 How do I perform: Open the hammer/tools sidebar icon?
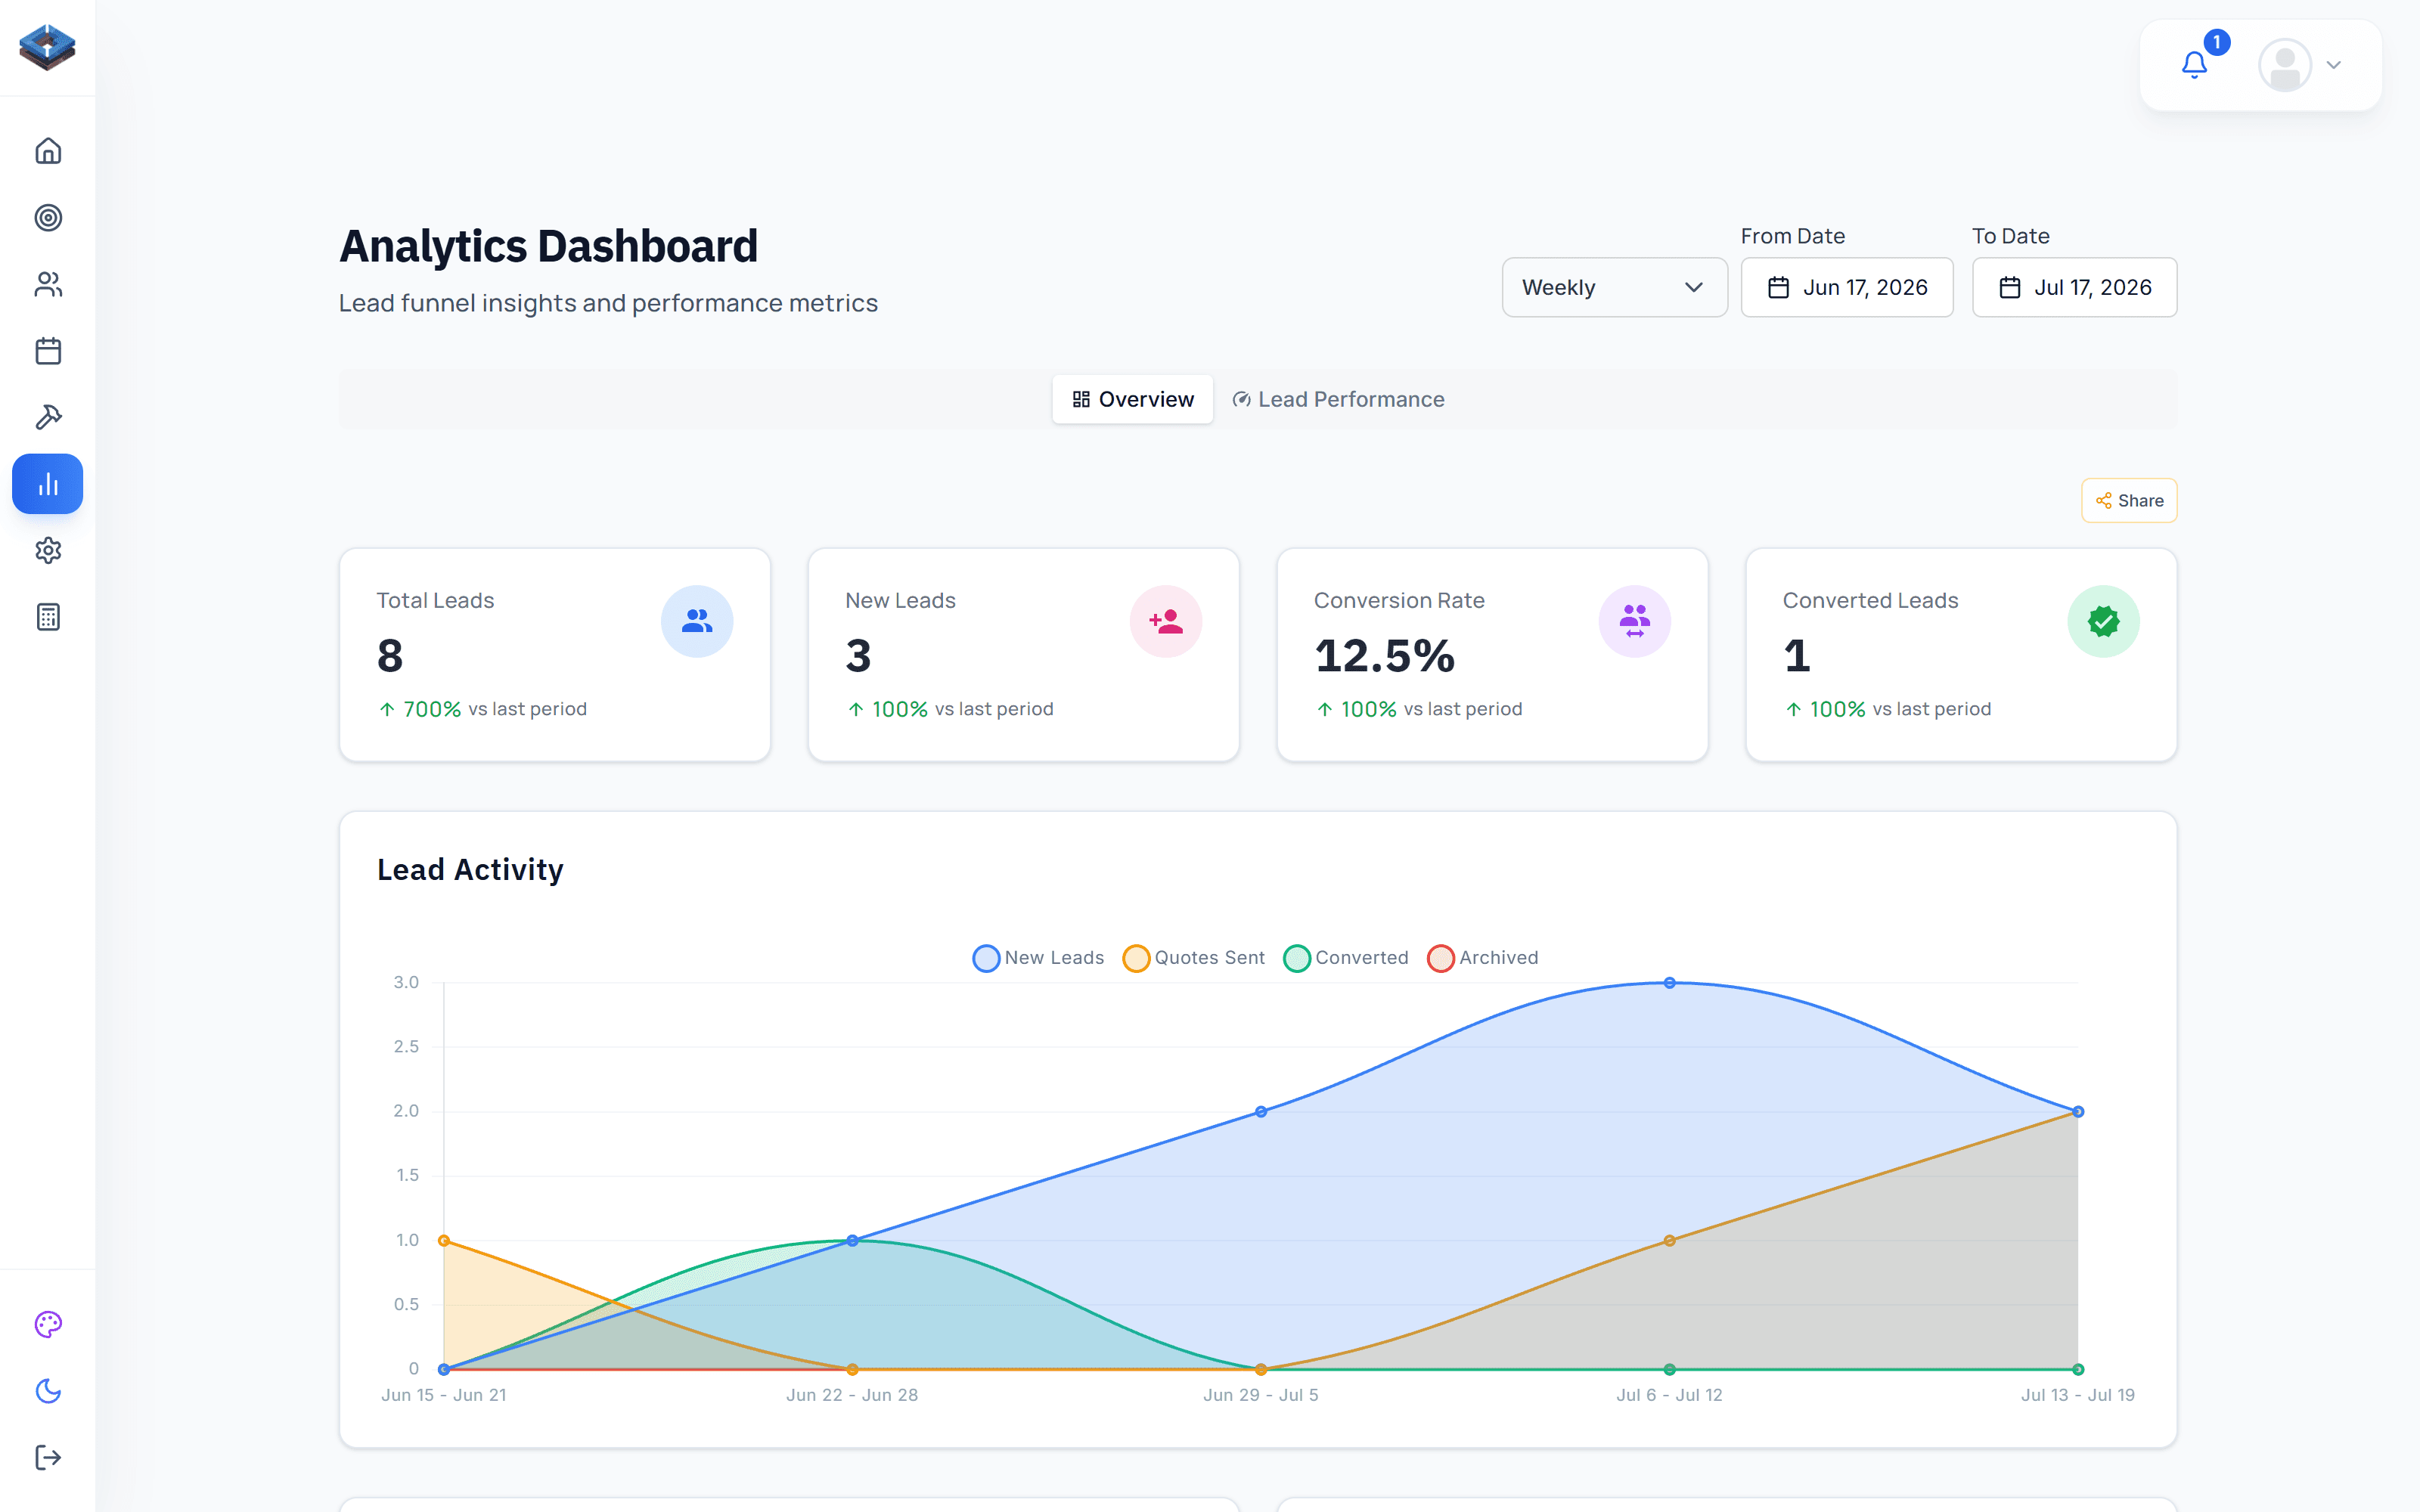[48, 417]
